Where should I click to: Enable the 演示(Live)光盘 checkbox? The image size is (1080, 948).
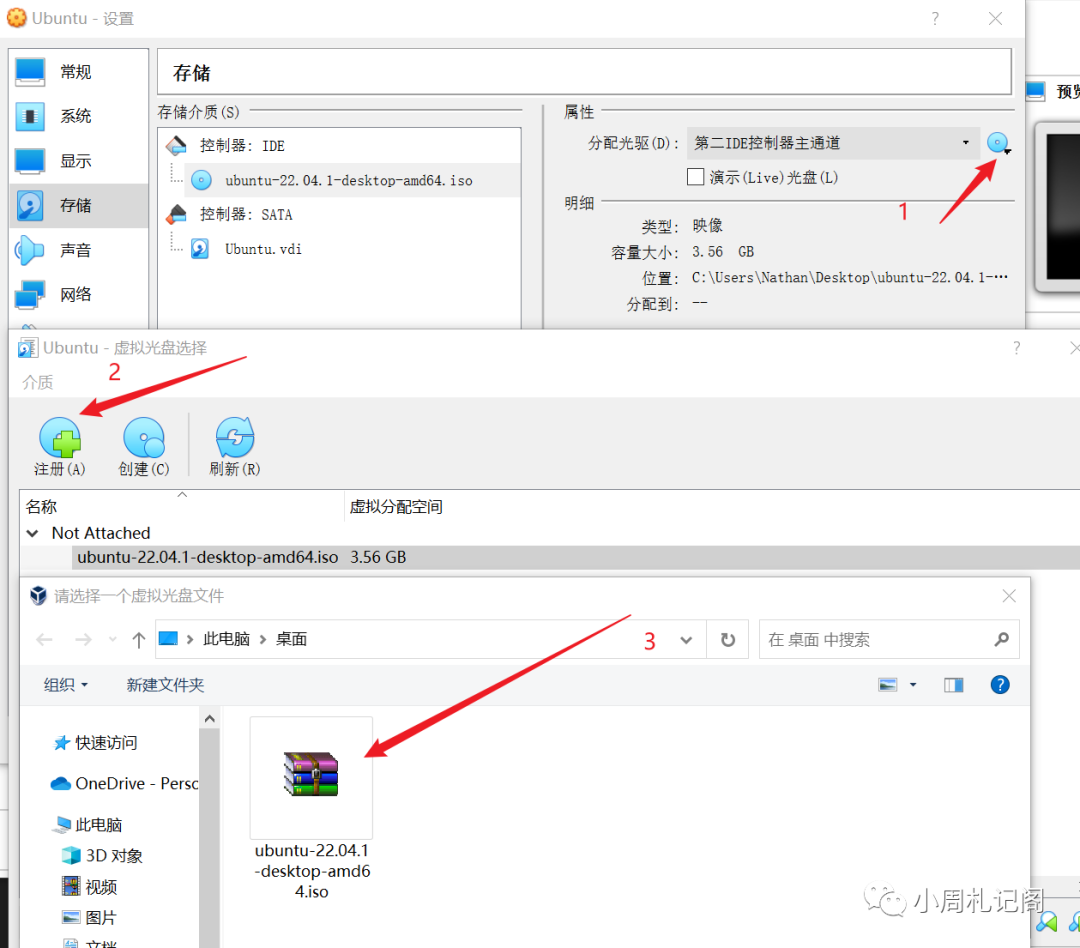696,177
